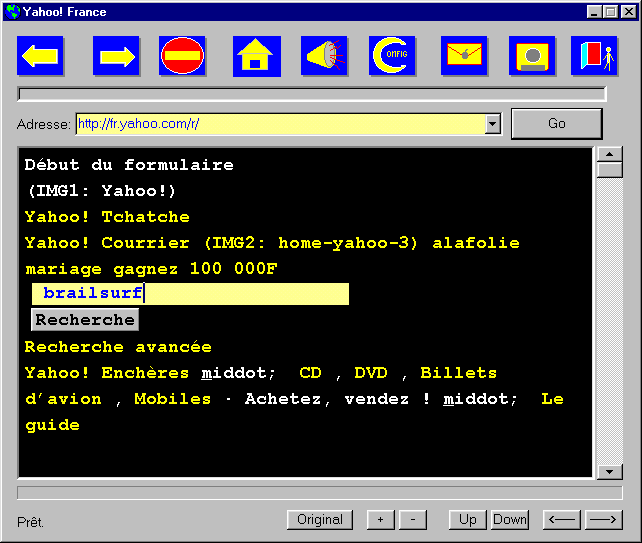
Task: Click the right arrow button at bottom
Action: pyautogui.click(x=604, y=520)
